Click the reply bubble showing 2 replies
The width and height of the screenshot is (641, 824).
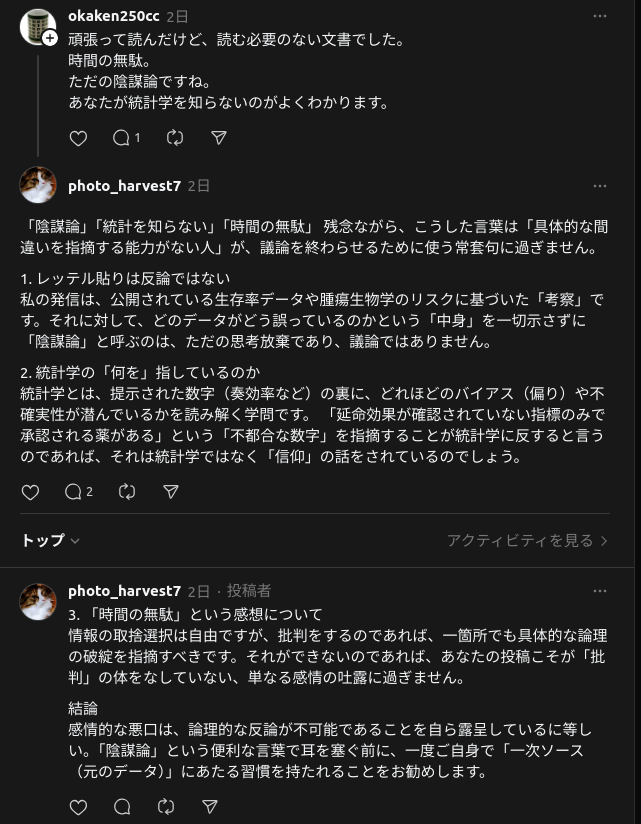point(77,492)
